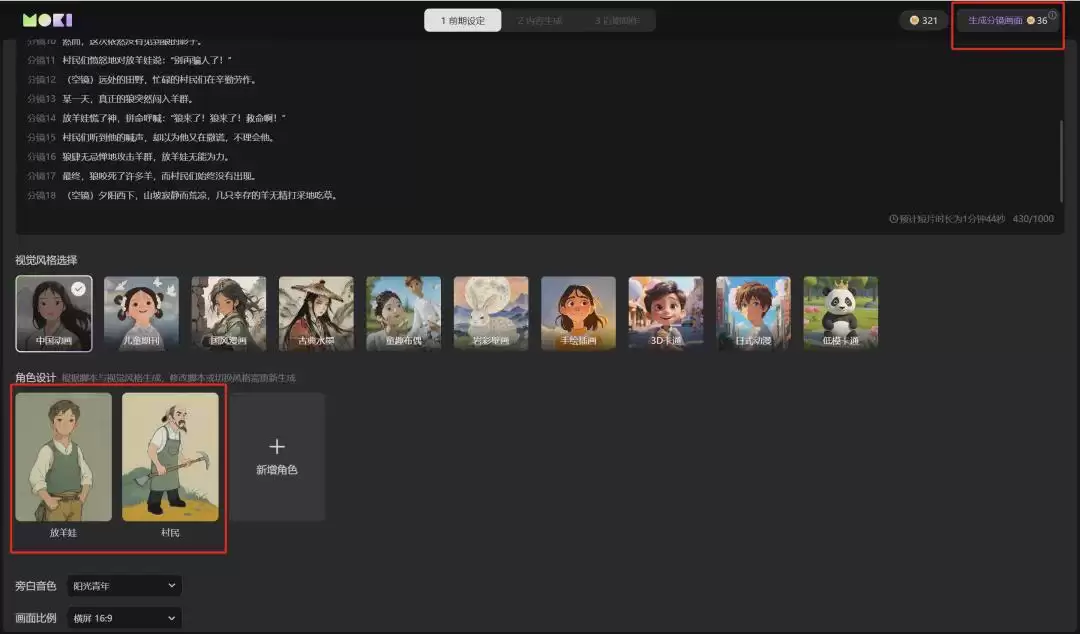Open the 旁白音色 voice dropdown
The height and width of the screenshot is (634, 1080).
pyautogui.click(x=123, y=586)
